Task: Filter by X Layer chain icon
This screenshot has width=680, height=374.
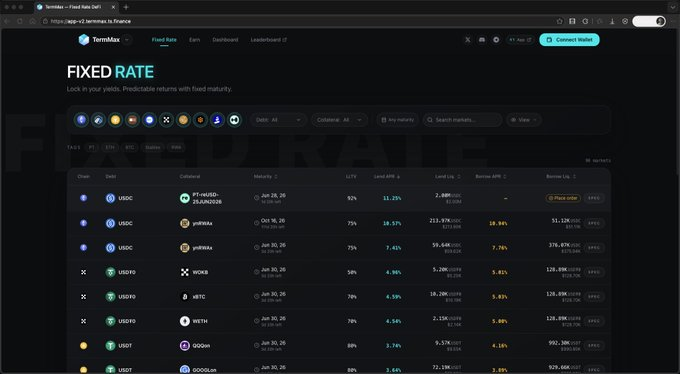Action: [x=166, y=120]
